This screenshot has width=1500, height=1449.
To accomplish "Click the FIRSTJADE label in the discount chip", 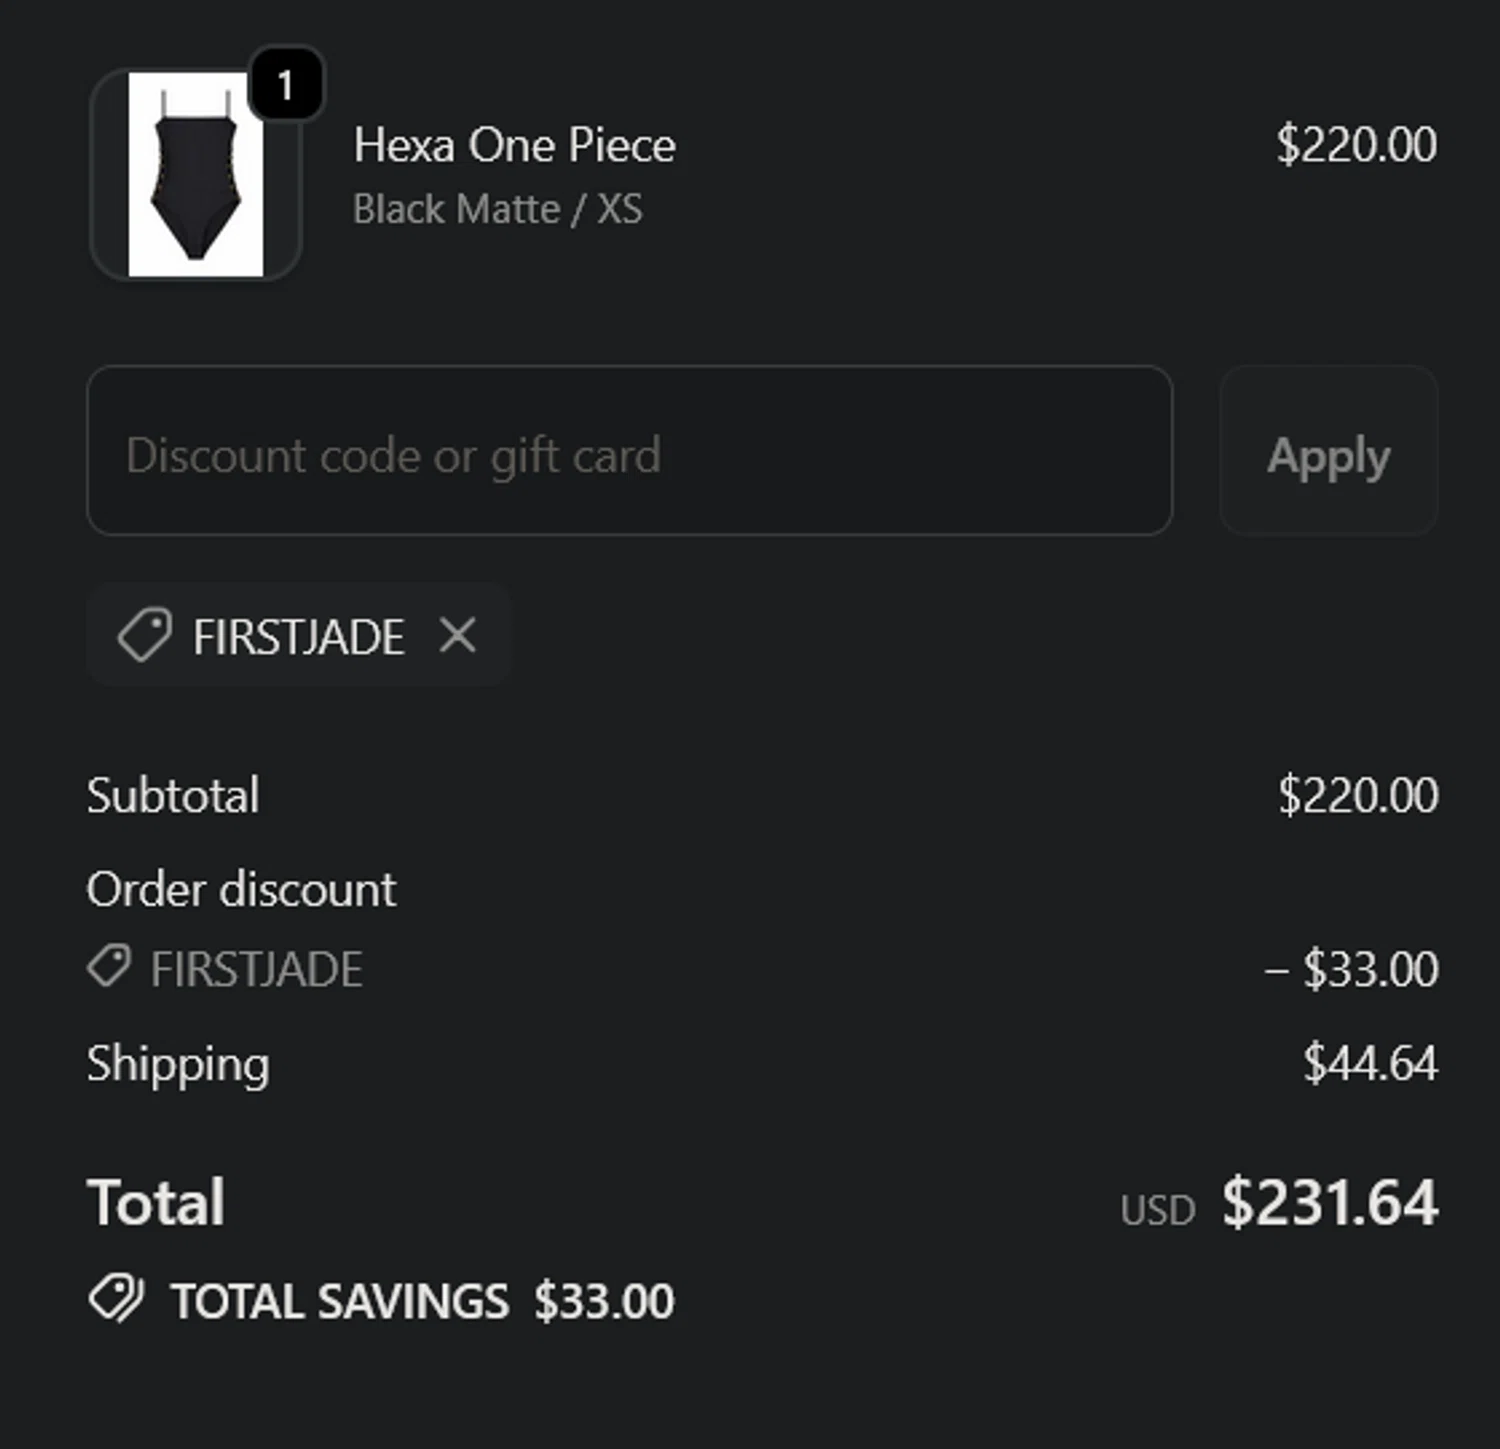I will pos(298,637).
